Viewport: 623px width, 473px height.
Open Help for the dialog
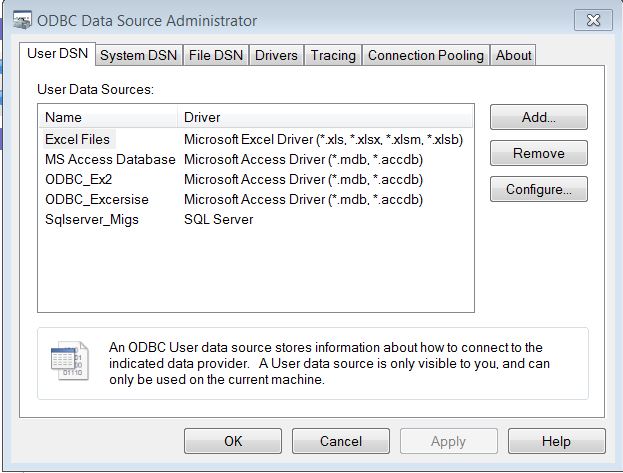click(556, 441)
